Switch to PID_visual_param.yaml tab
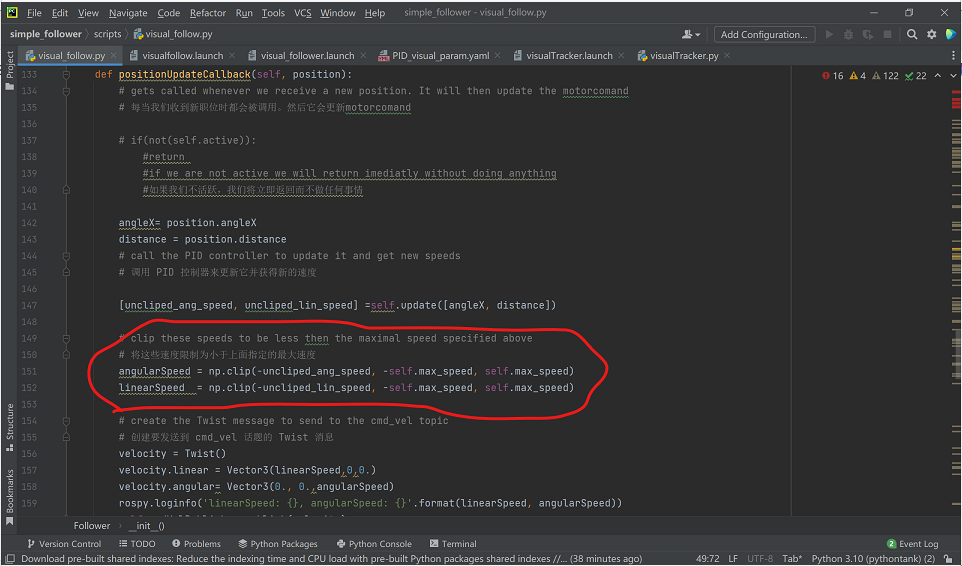 (x=440, y=55)
